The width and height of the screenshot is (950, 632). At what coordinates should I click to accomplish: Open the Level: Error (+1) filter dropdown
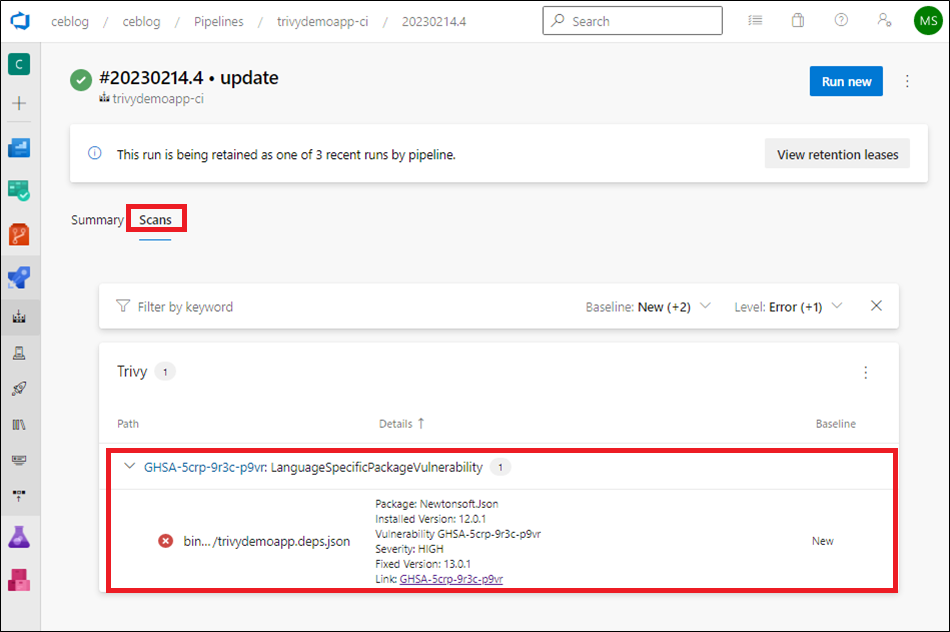pyautogui.click(x=788, y=307)
